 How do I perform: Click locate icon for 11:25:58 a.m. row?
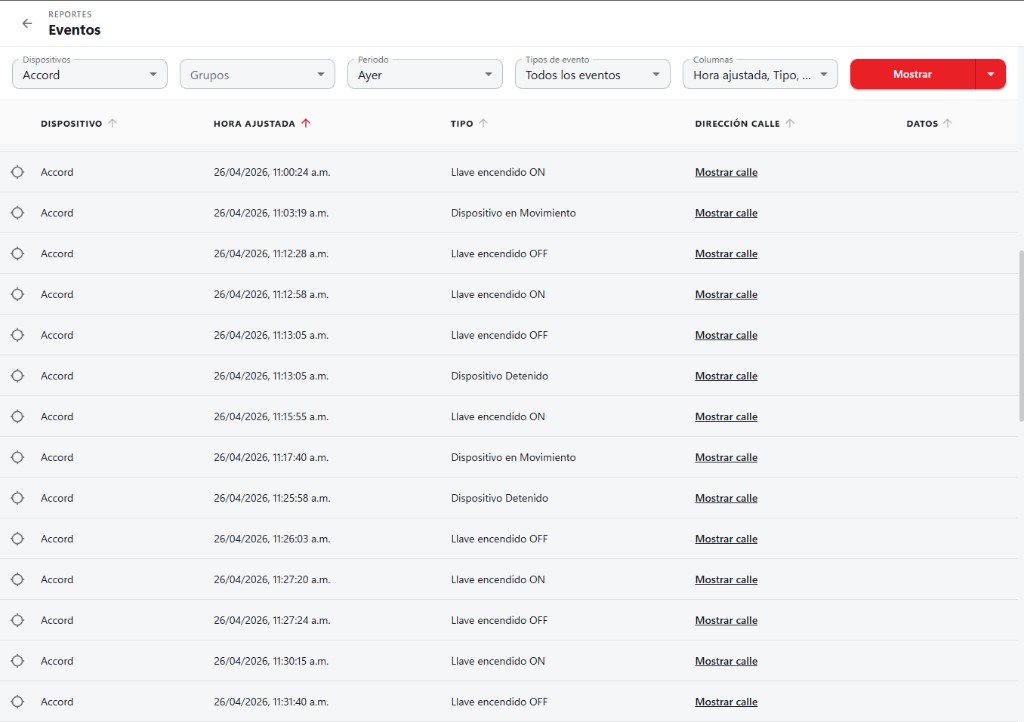(x=18, y=498)
